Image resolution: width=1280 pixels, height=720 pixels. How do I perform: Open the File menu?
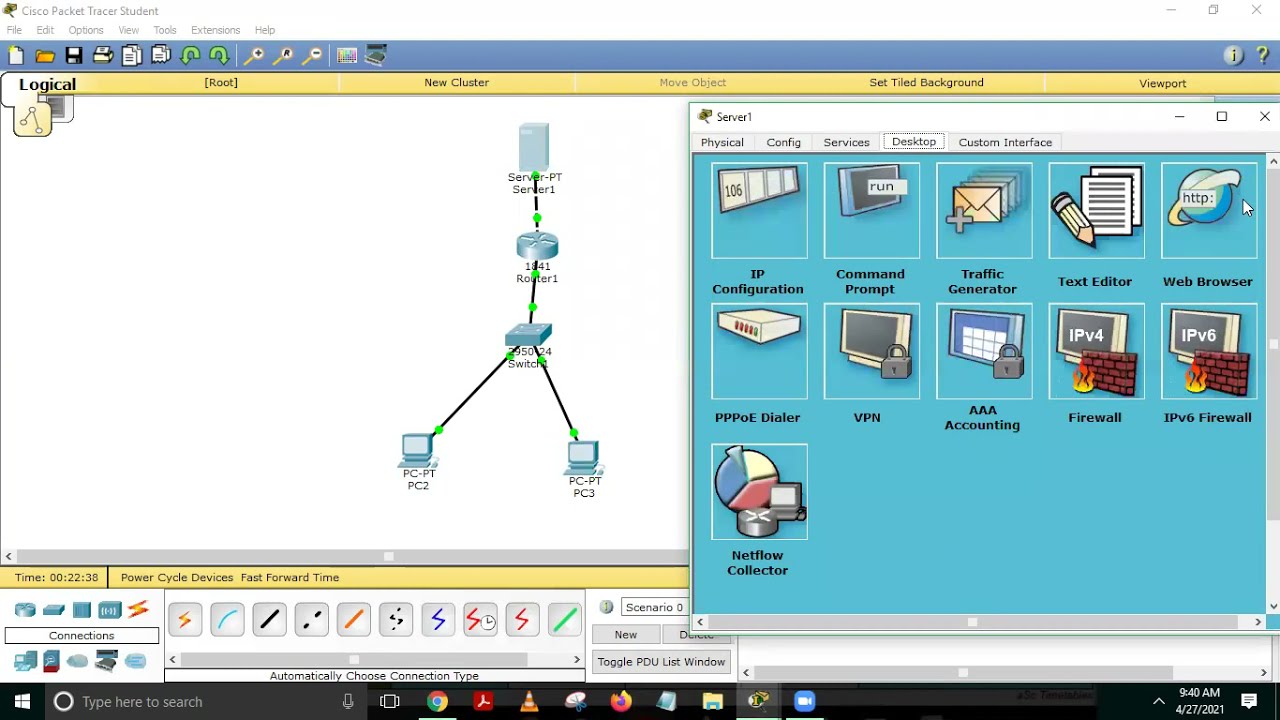pos(14,30)
